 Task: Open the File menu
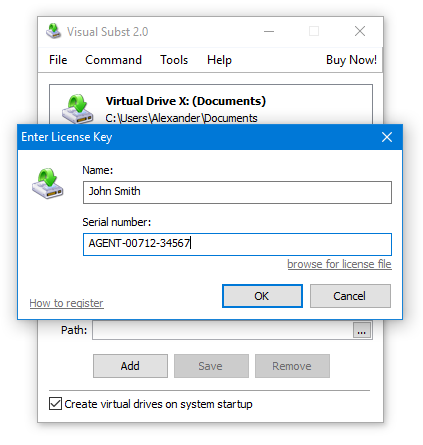coord(58,60)
